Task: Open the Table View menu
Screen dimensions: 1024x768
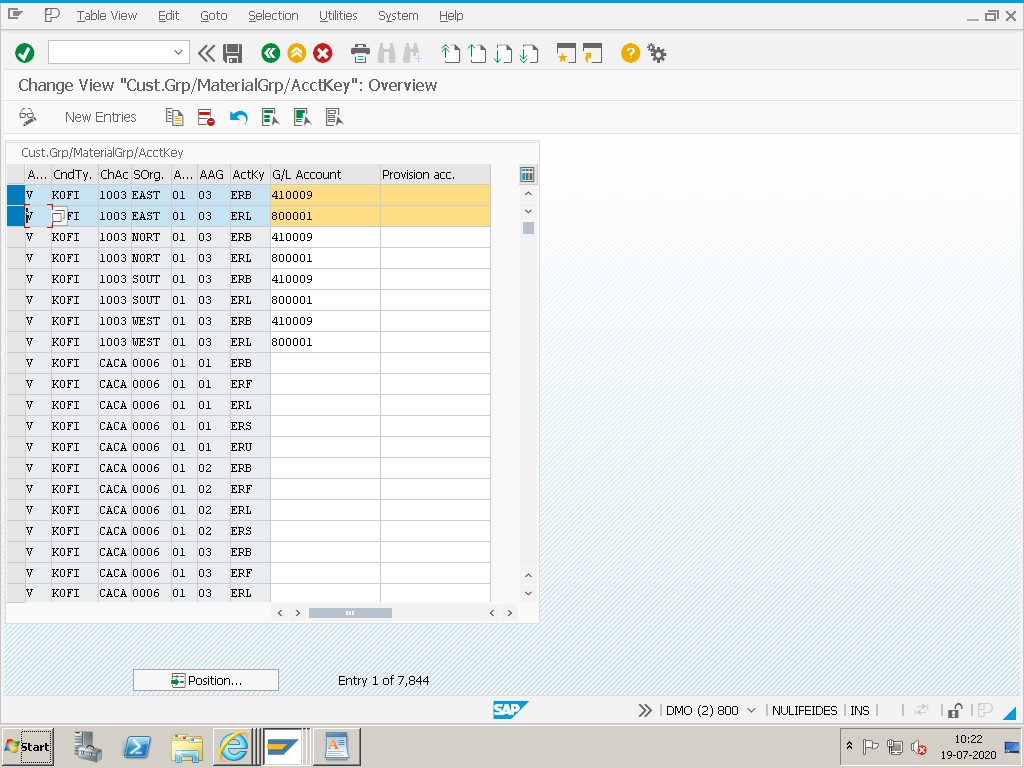Action: pos(106,16)
